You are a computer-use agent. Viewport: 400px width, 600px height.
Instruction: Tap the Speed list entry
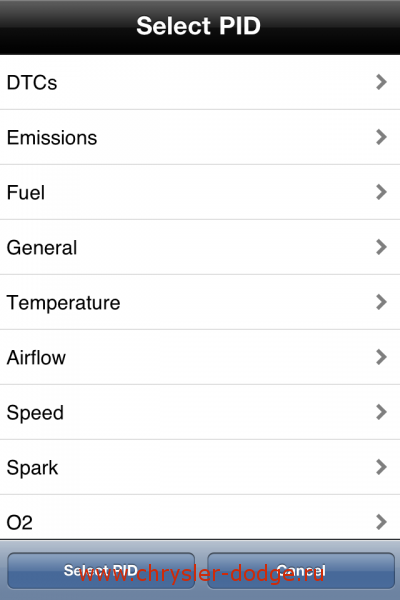(200, 412)
